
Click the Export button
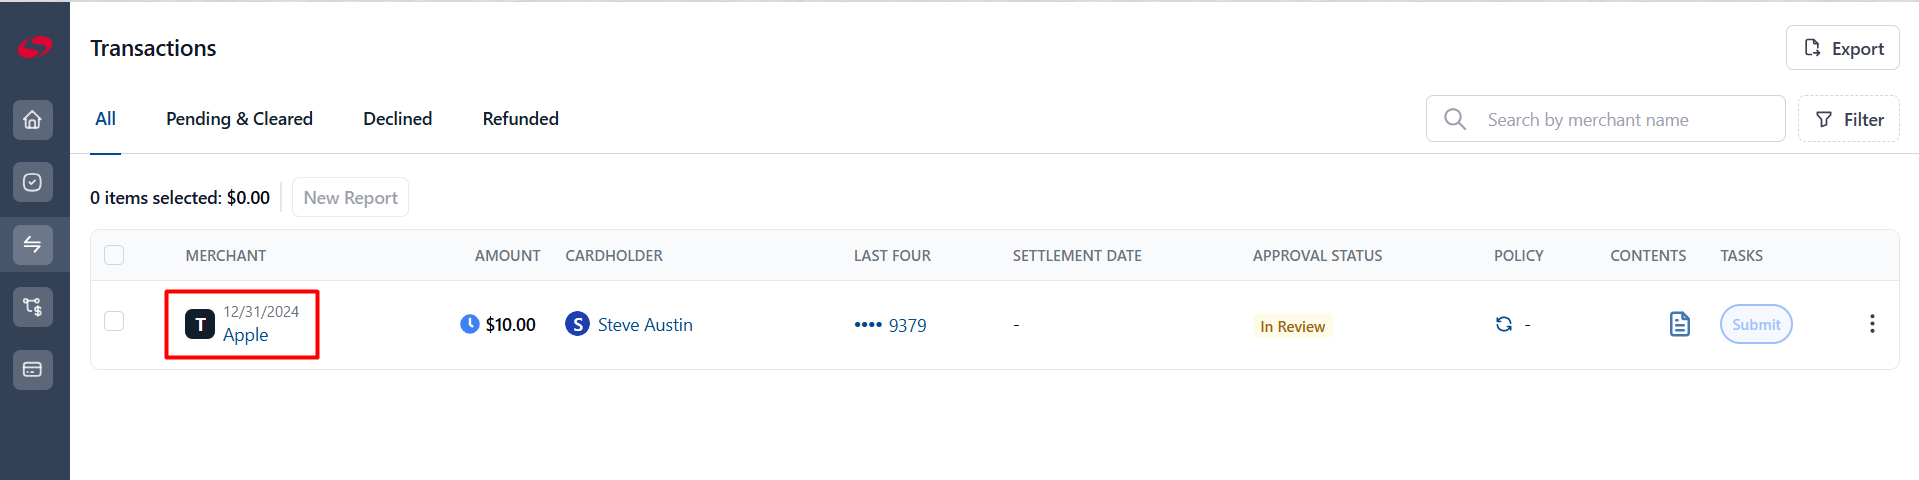(x=1843, y=48)
